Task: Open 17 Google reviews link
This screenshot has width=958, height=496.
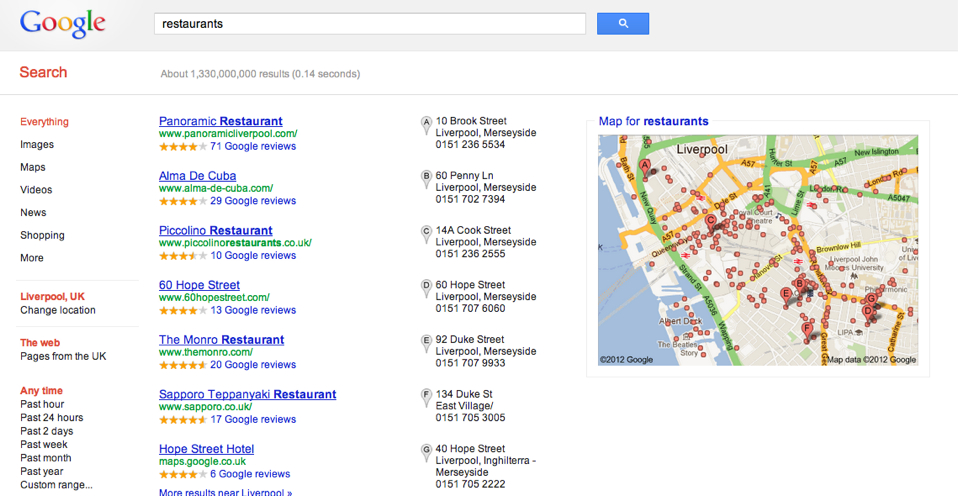Action: pyautogui.click(x=253, y=419)
